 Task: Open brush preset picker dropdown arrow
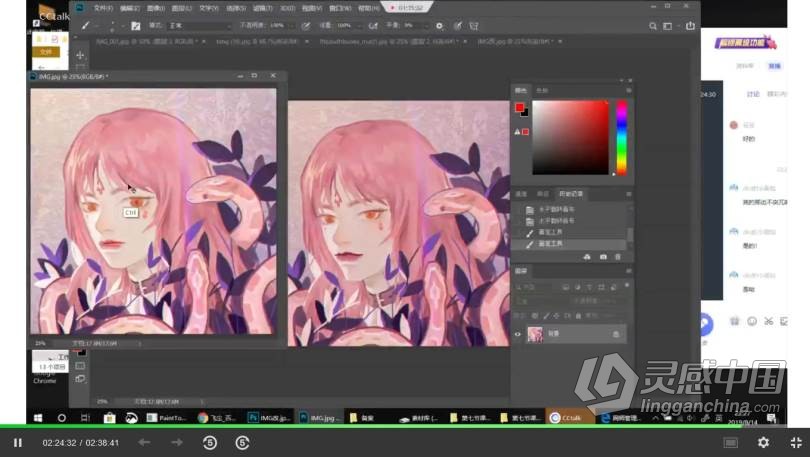[123, 26]
